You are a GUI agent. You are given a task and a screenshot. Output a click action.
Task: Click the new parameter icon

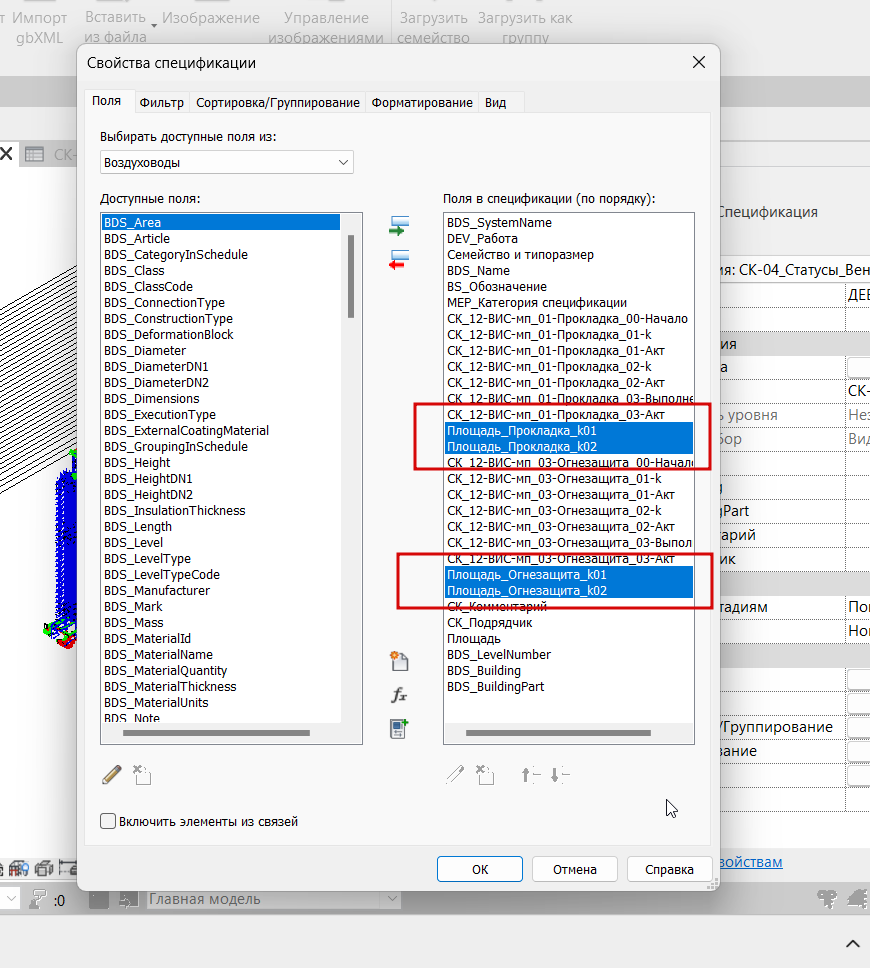(399, 661)
